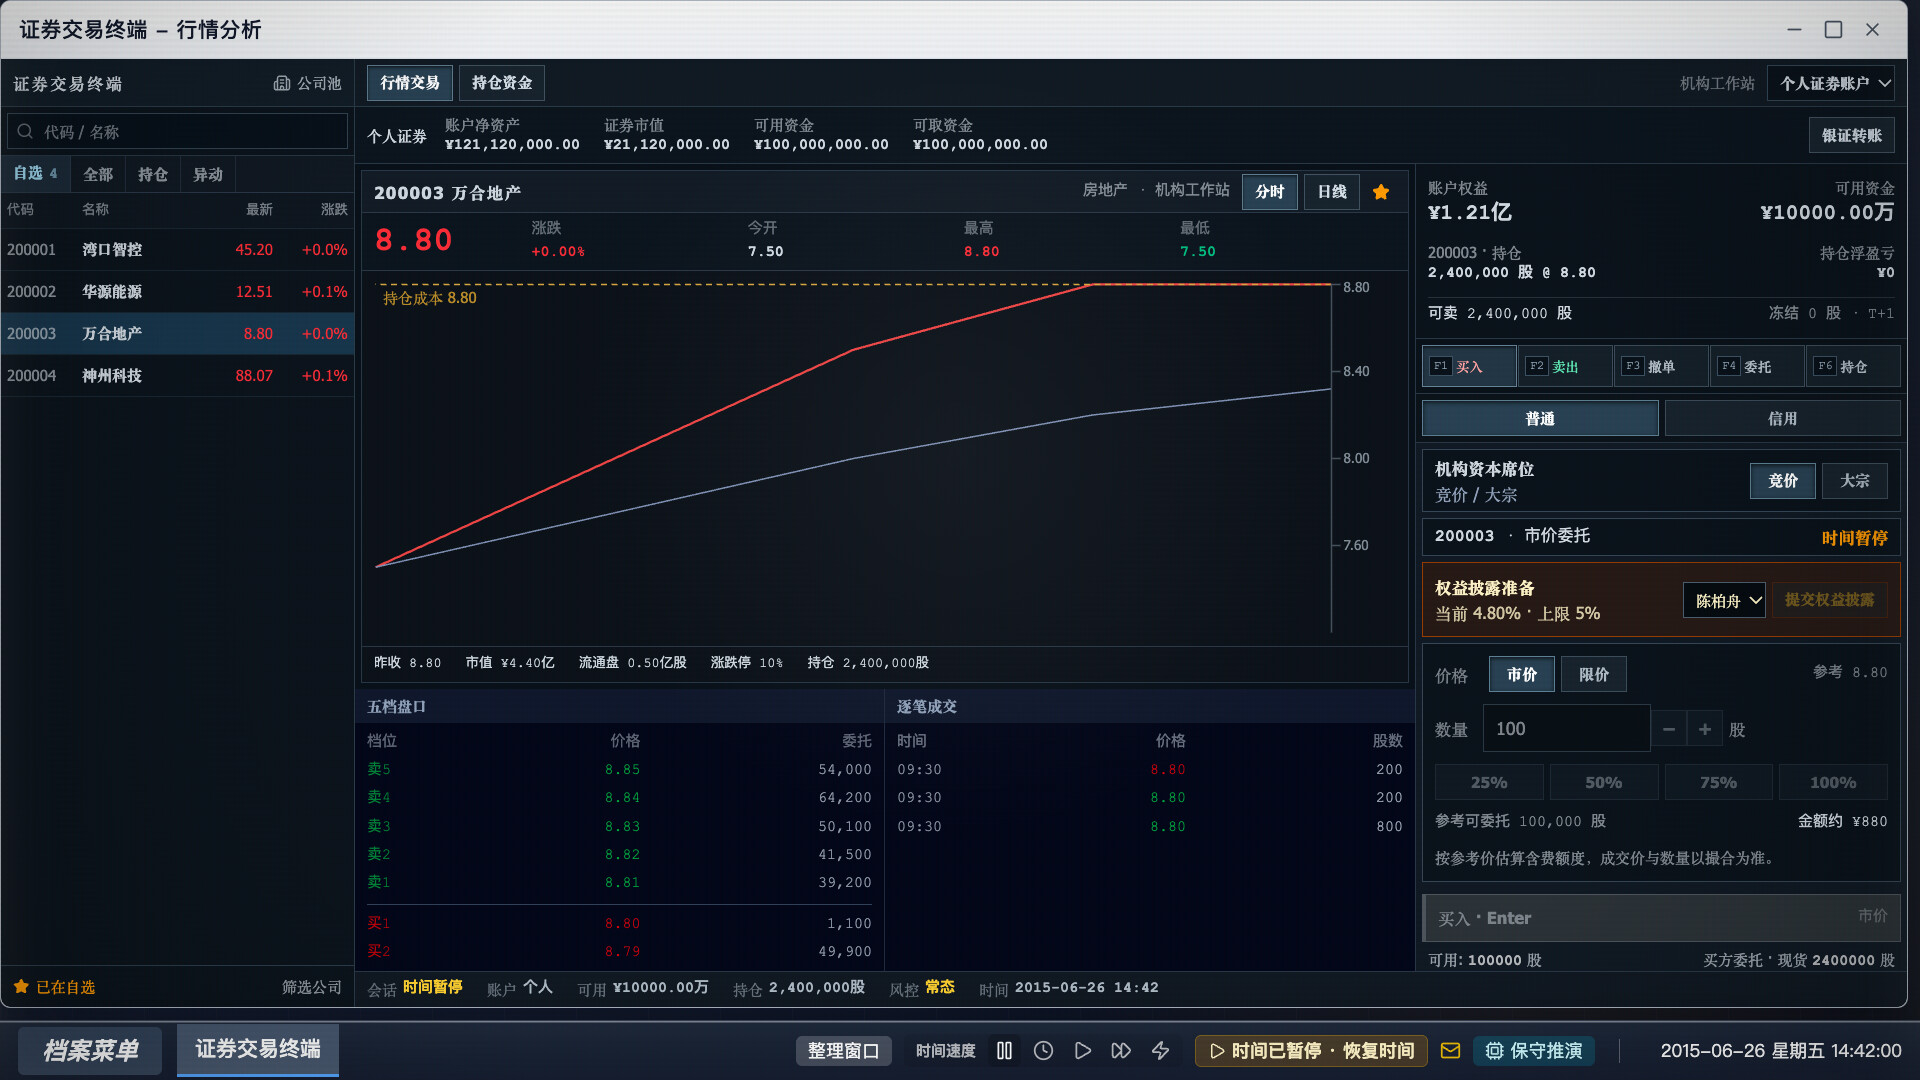Viewport: 1920px width, 1080px height.
Task: Click the plus quantity stepper
Action: click(x=1705, y=729)
